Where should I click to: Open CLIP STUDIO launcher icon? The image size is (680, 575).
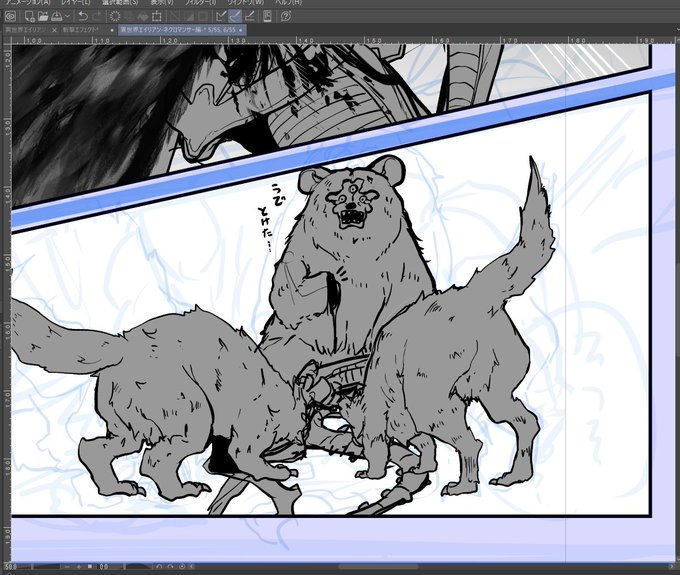[10, 16]
